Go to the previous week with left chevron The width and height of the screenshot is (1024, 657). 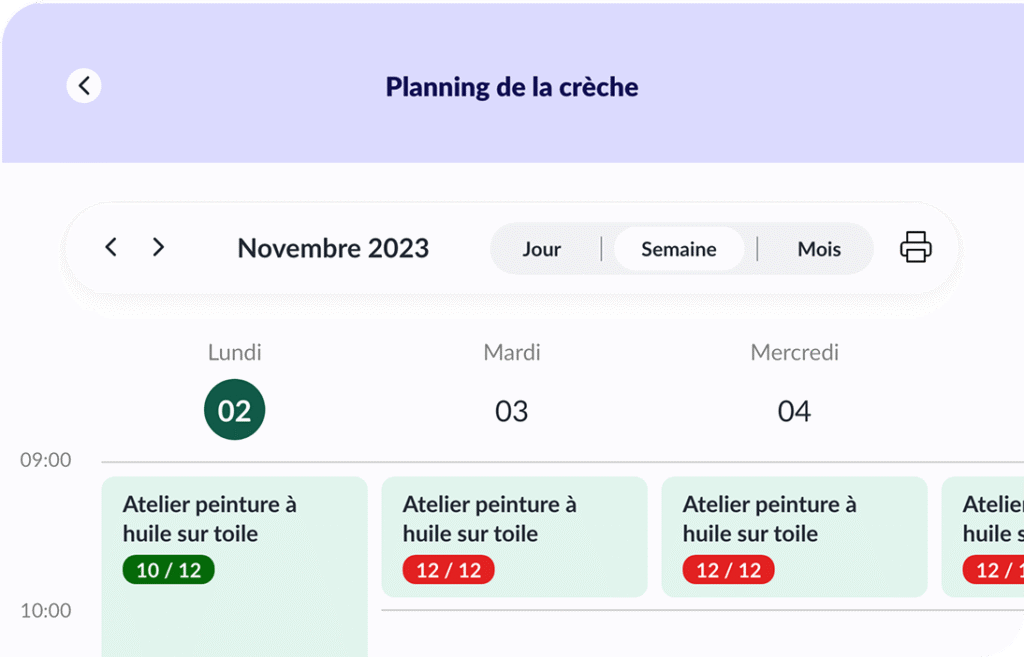(111, 248)
